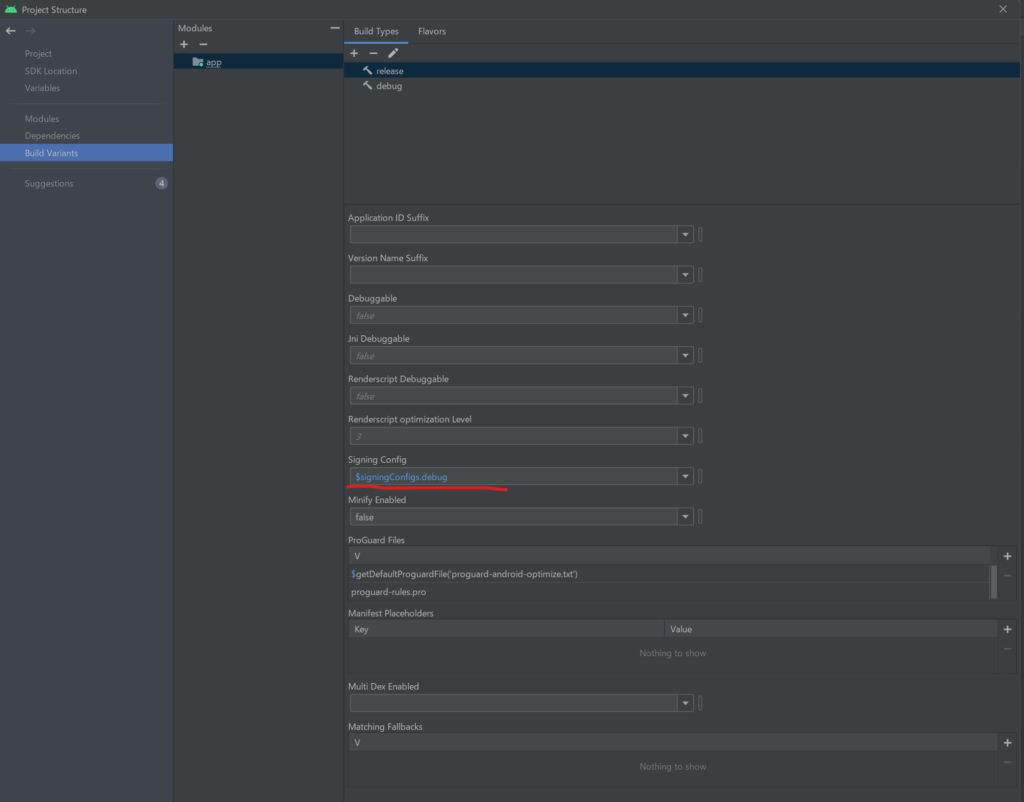Expand the Multi Dex Enabled dropdown

[685, 703]
